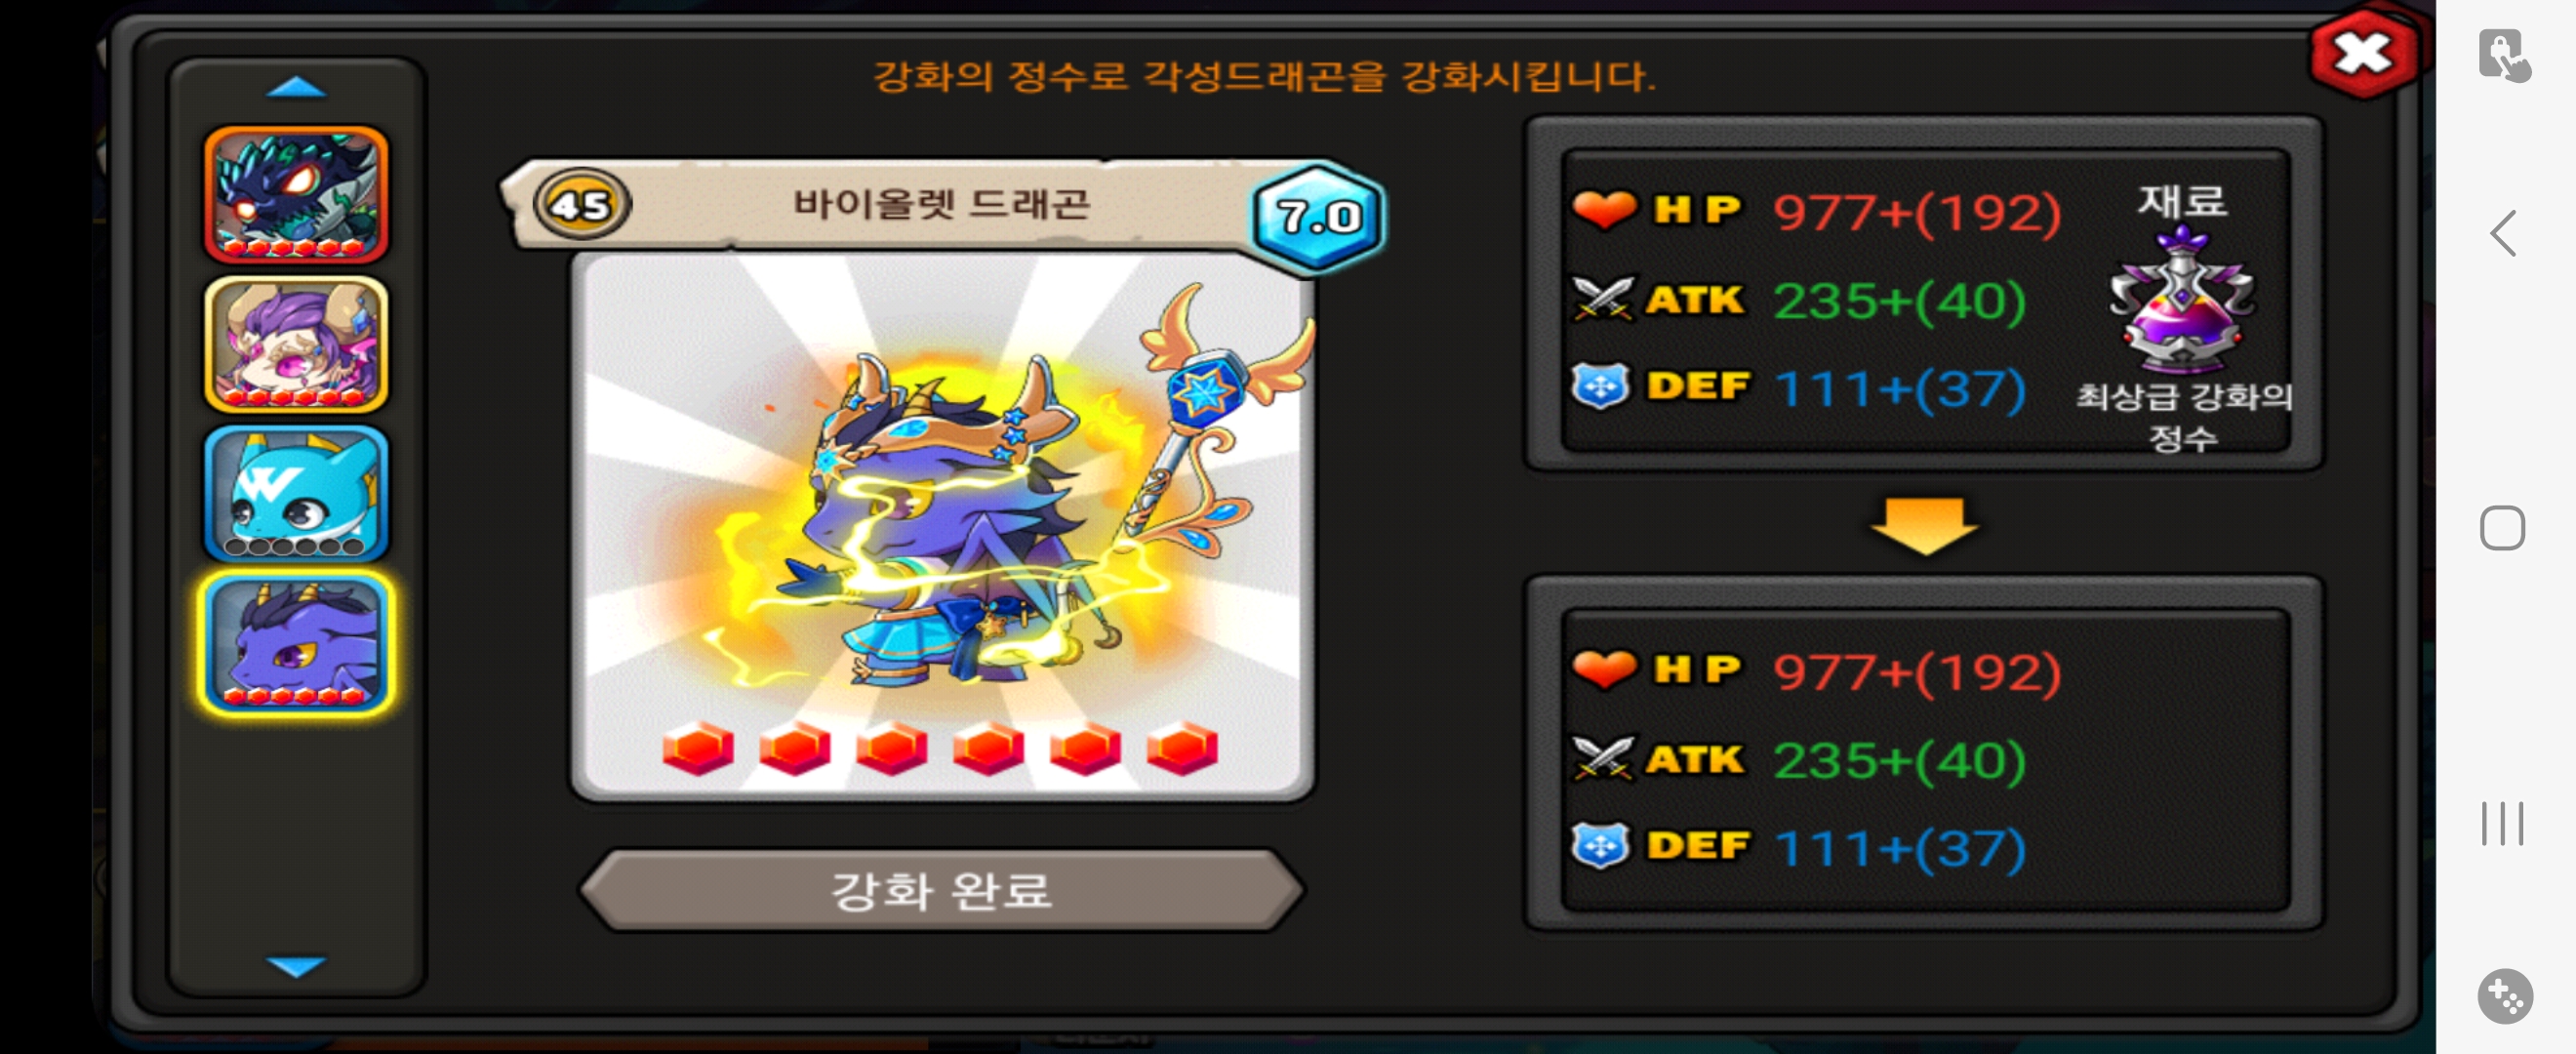Tap the touch-lock icon in the side bar
The width and height of the screenshot is (2576, 1054).
[x=2505, y=55]
